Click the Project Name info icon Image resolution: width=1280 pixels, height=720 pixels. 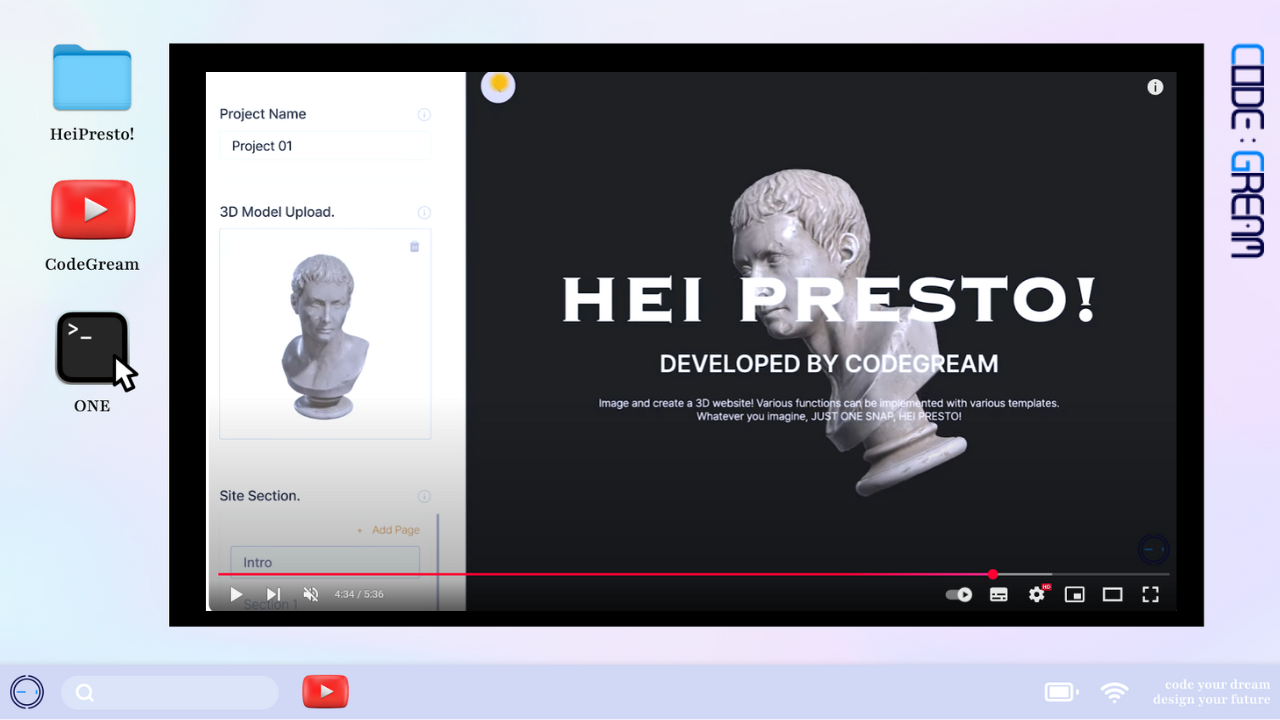[x=424, y=115]
